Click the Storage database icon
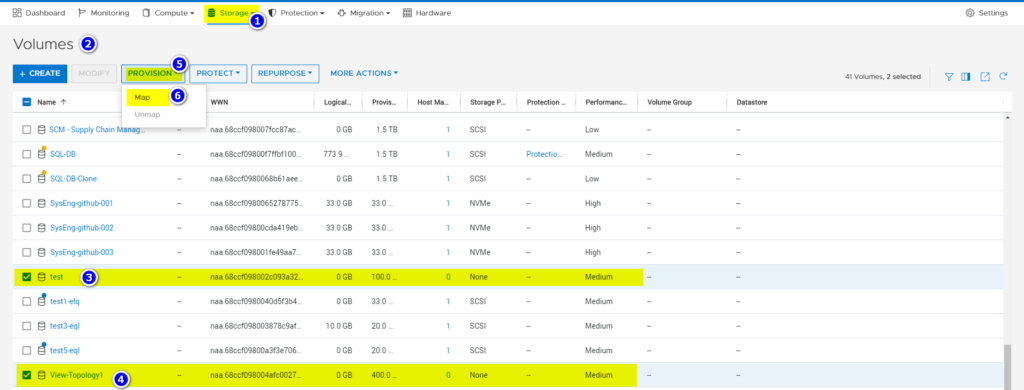Image resolution: width=1024 pixels, height=390 pixels. (x=212, y=13)
